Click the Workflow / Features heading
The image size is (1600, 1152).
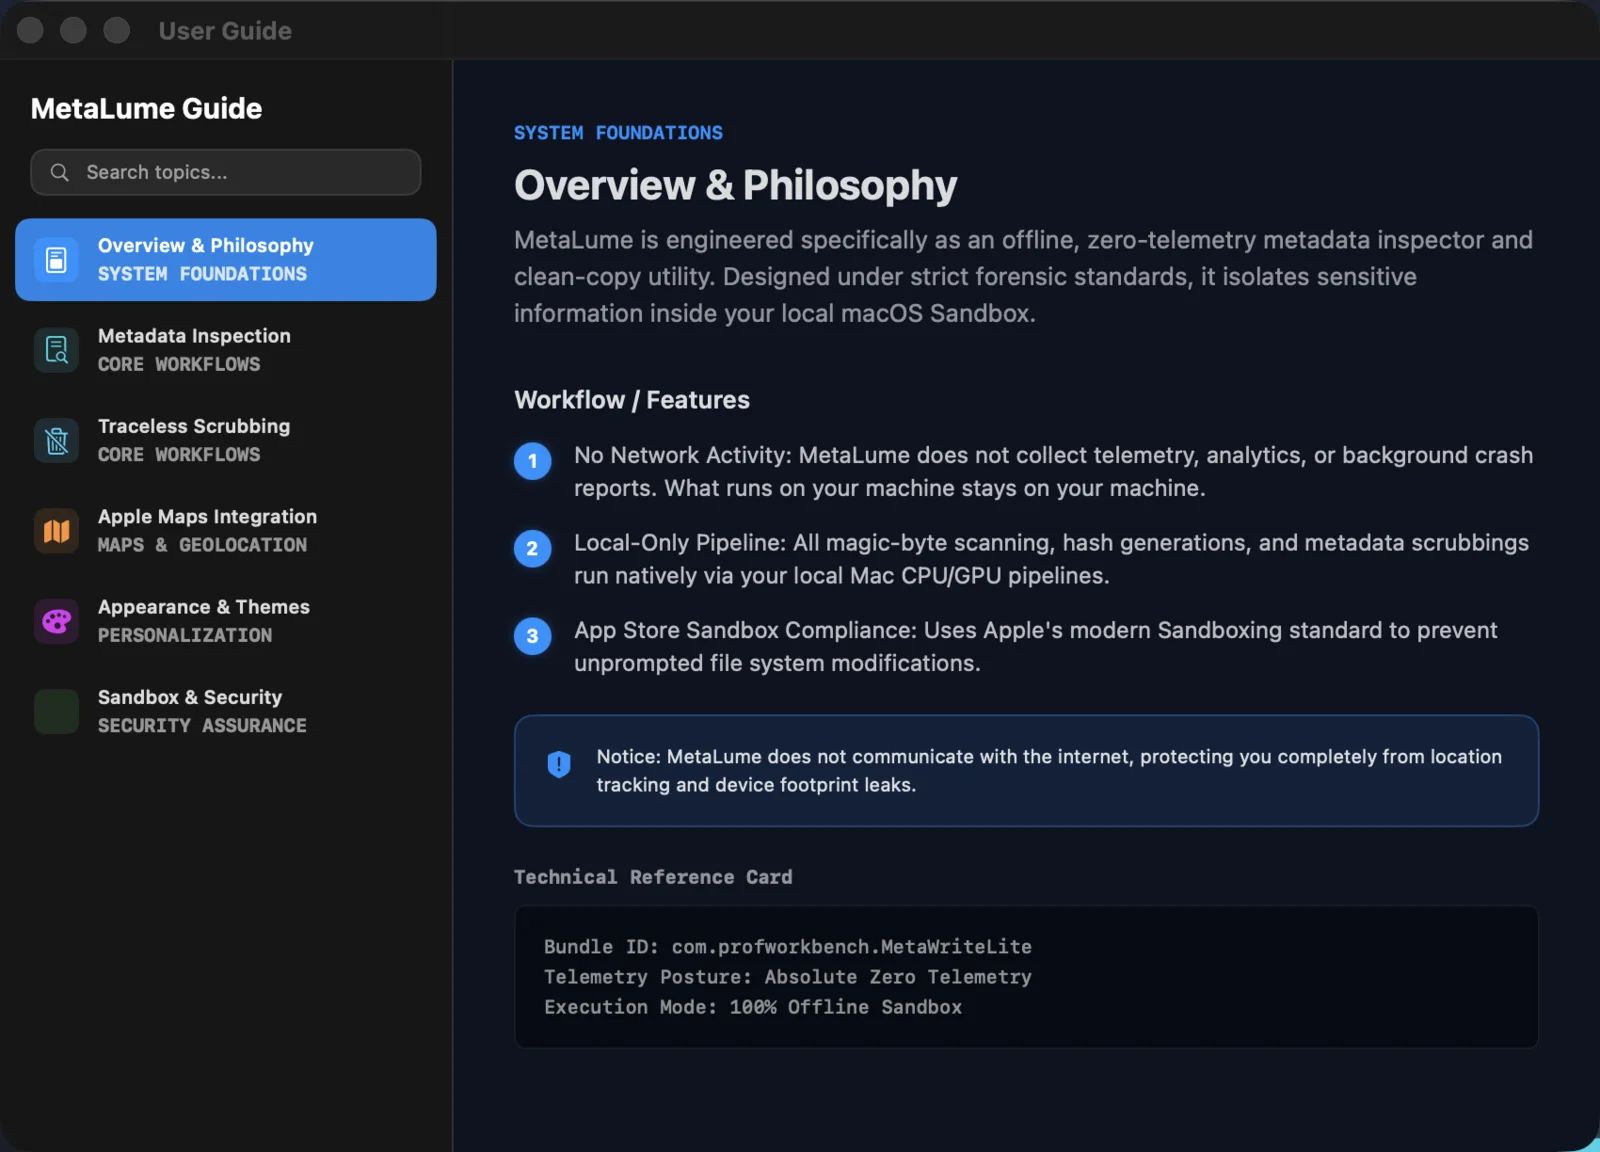click(x=632, y=400)
